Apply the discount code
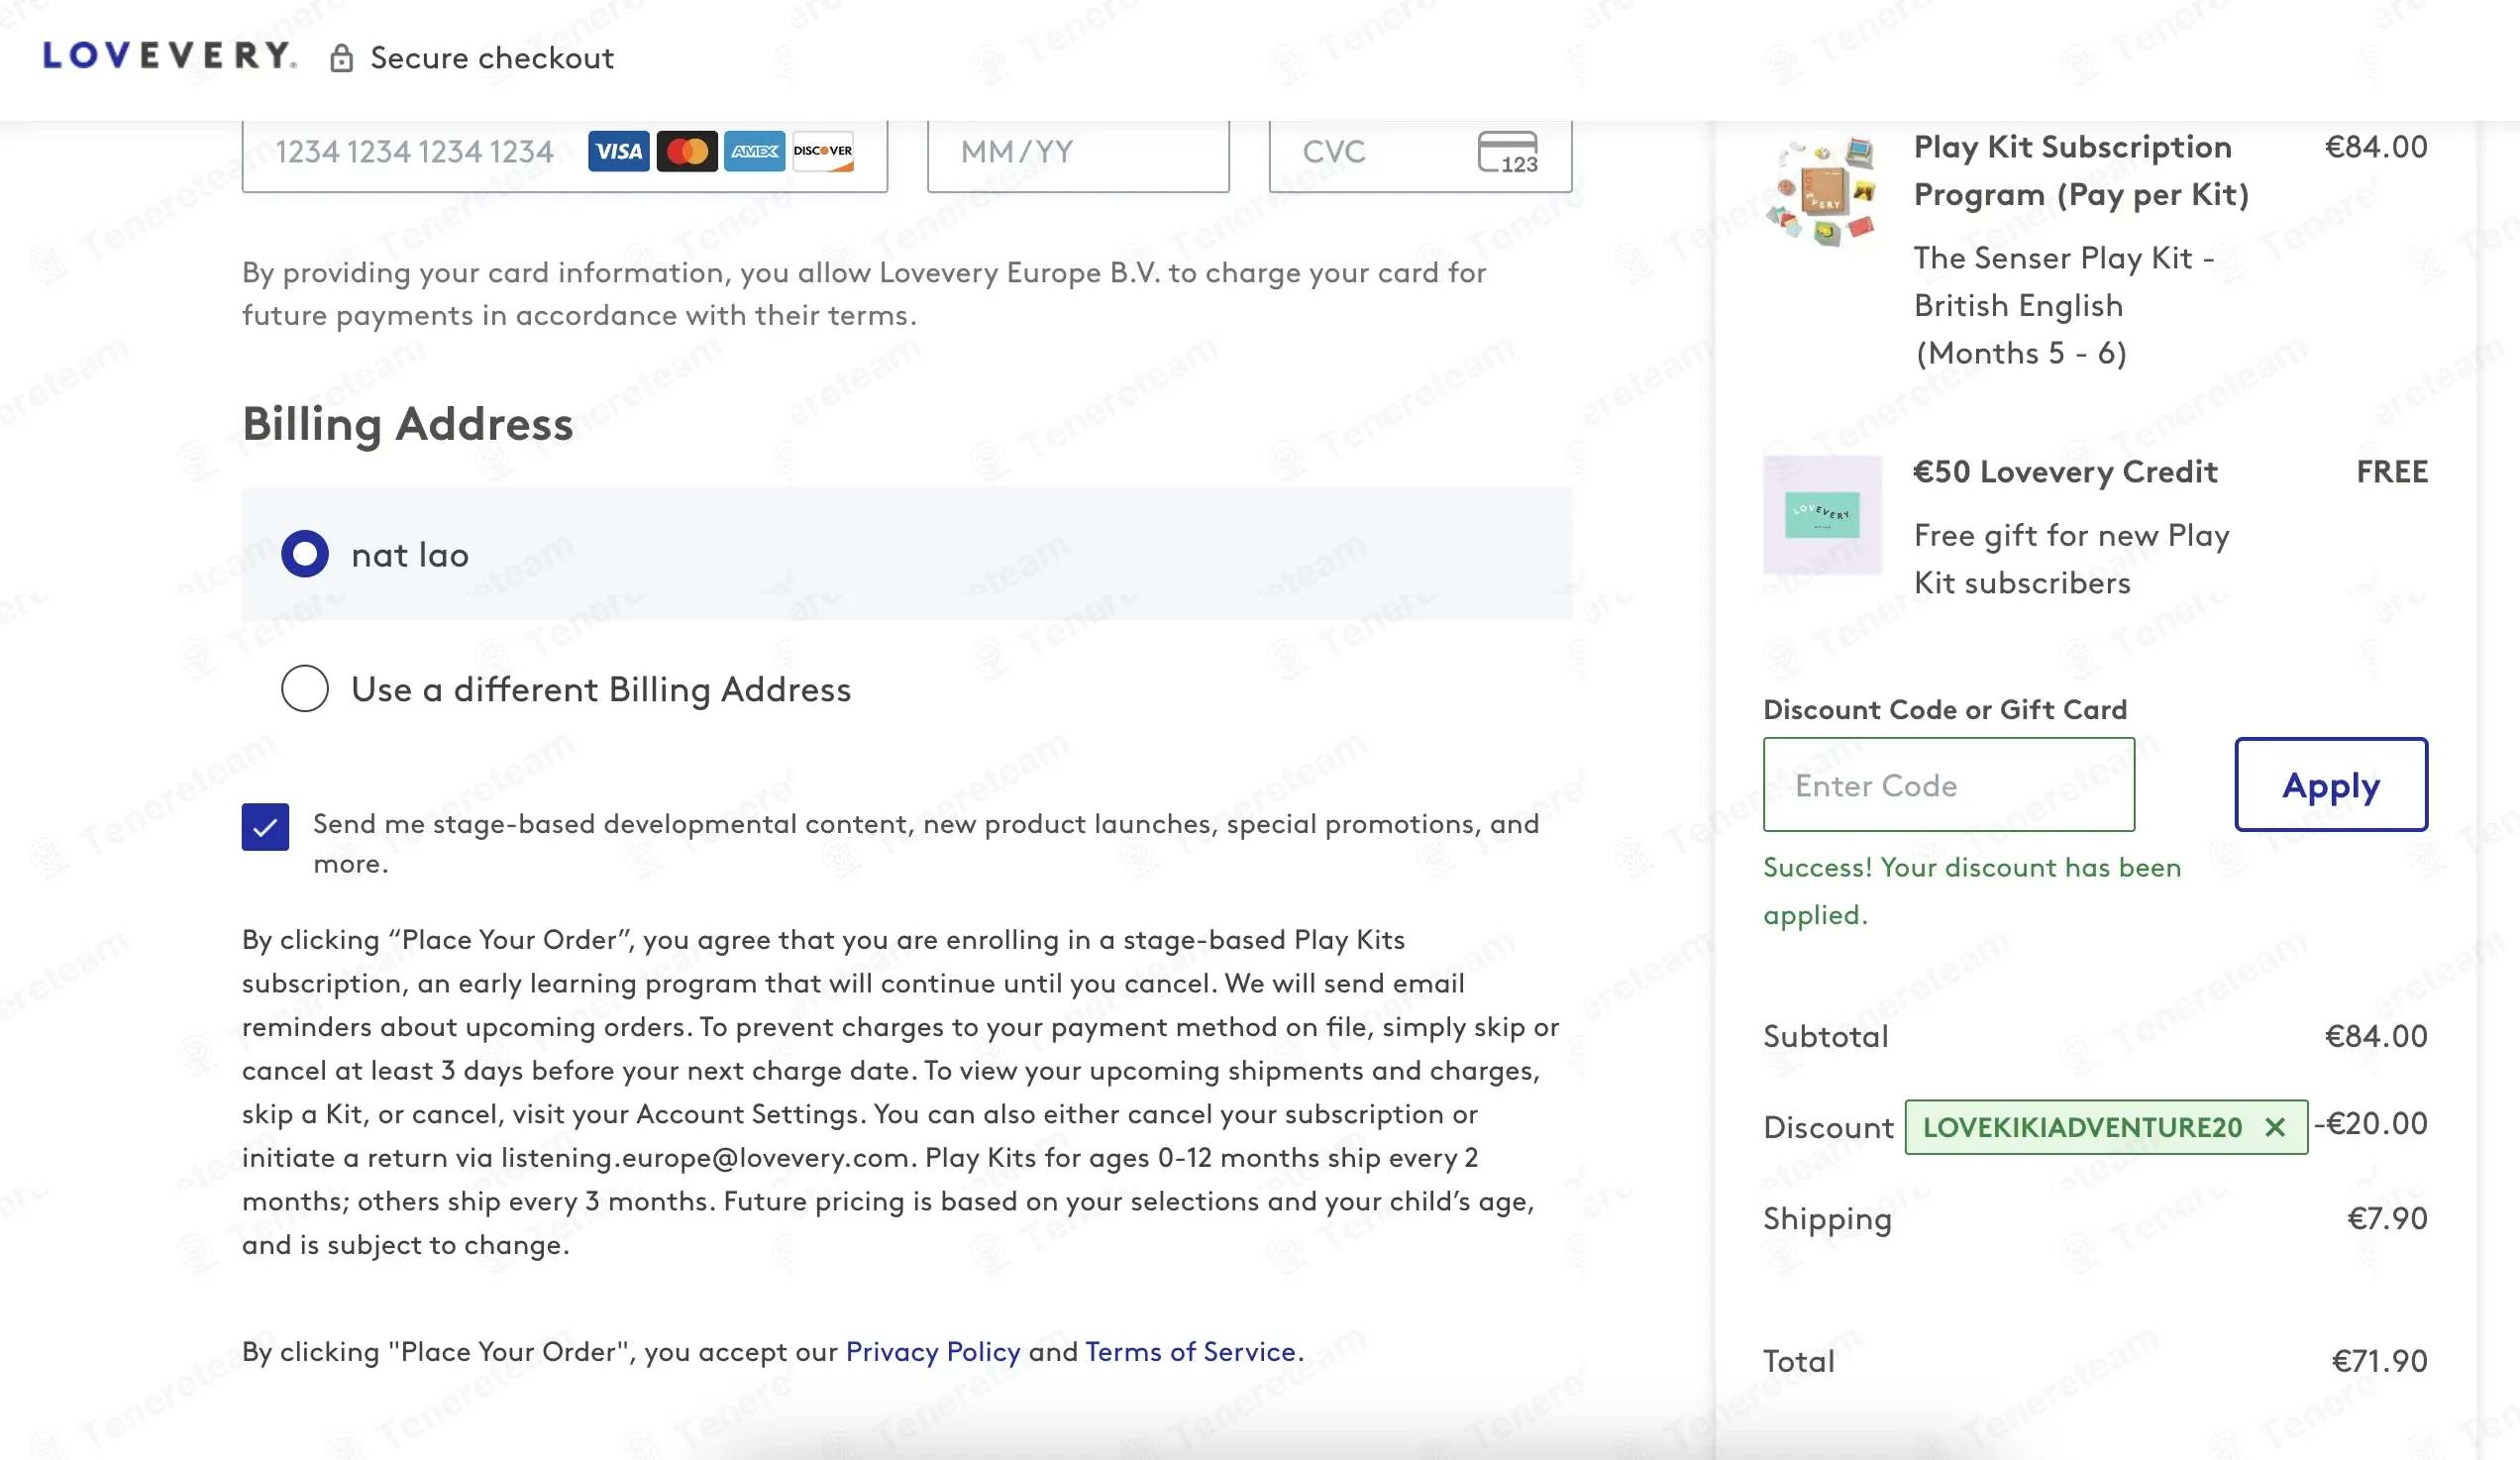 pos(2331,785)
